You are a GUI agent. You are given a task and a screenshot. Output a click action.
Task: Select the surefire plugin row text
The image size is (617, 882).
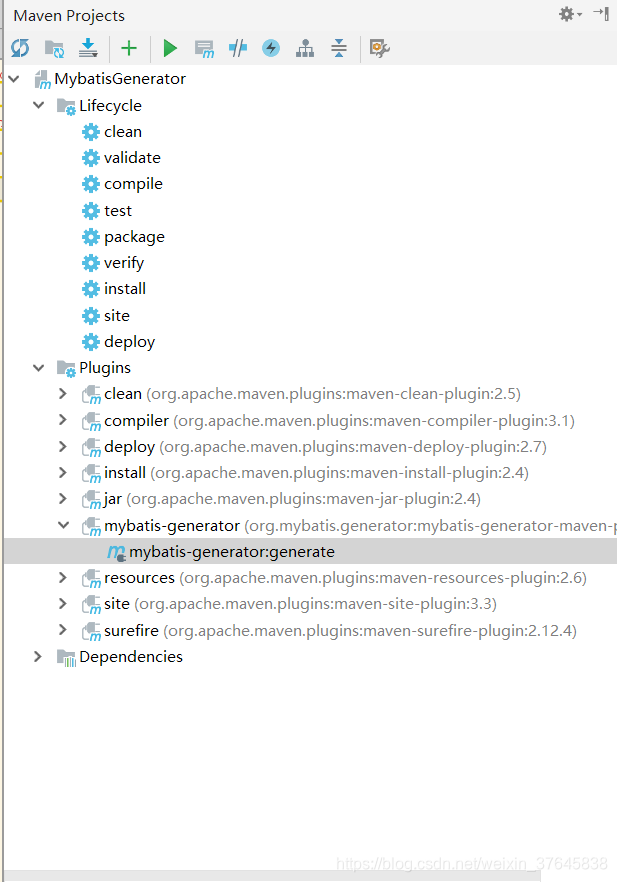click(340, 631)
